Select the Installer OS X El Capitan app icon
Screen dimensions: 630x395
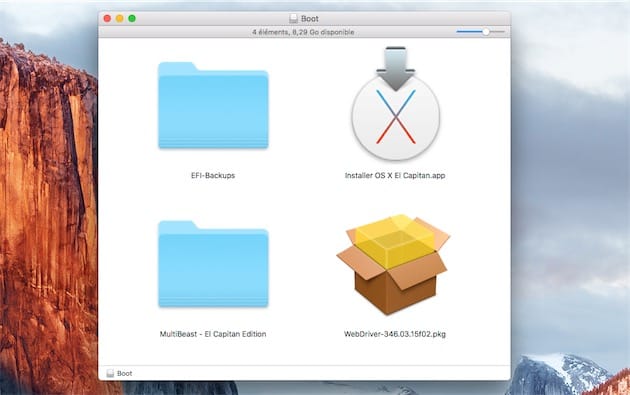coord(395,104)
